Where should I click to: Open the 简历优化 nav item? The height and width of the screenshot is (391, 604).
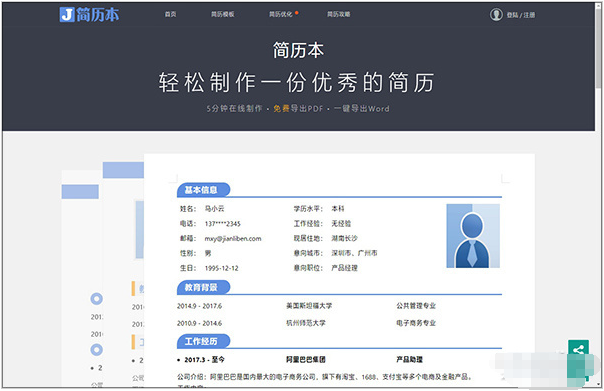point(281,14)
